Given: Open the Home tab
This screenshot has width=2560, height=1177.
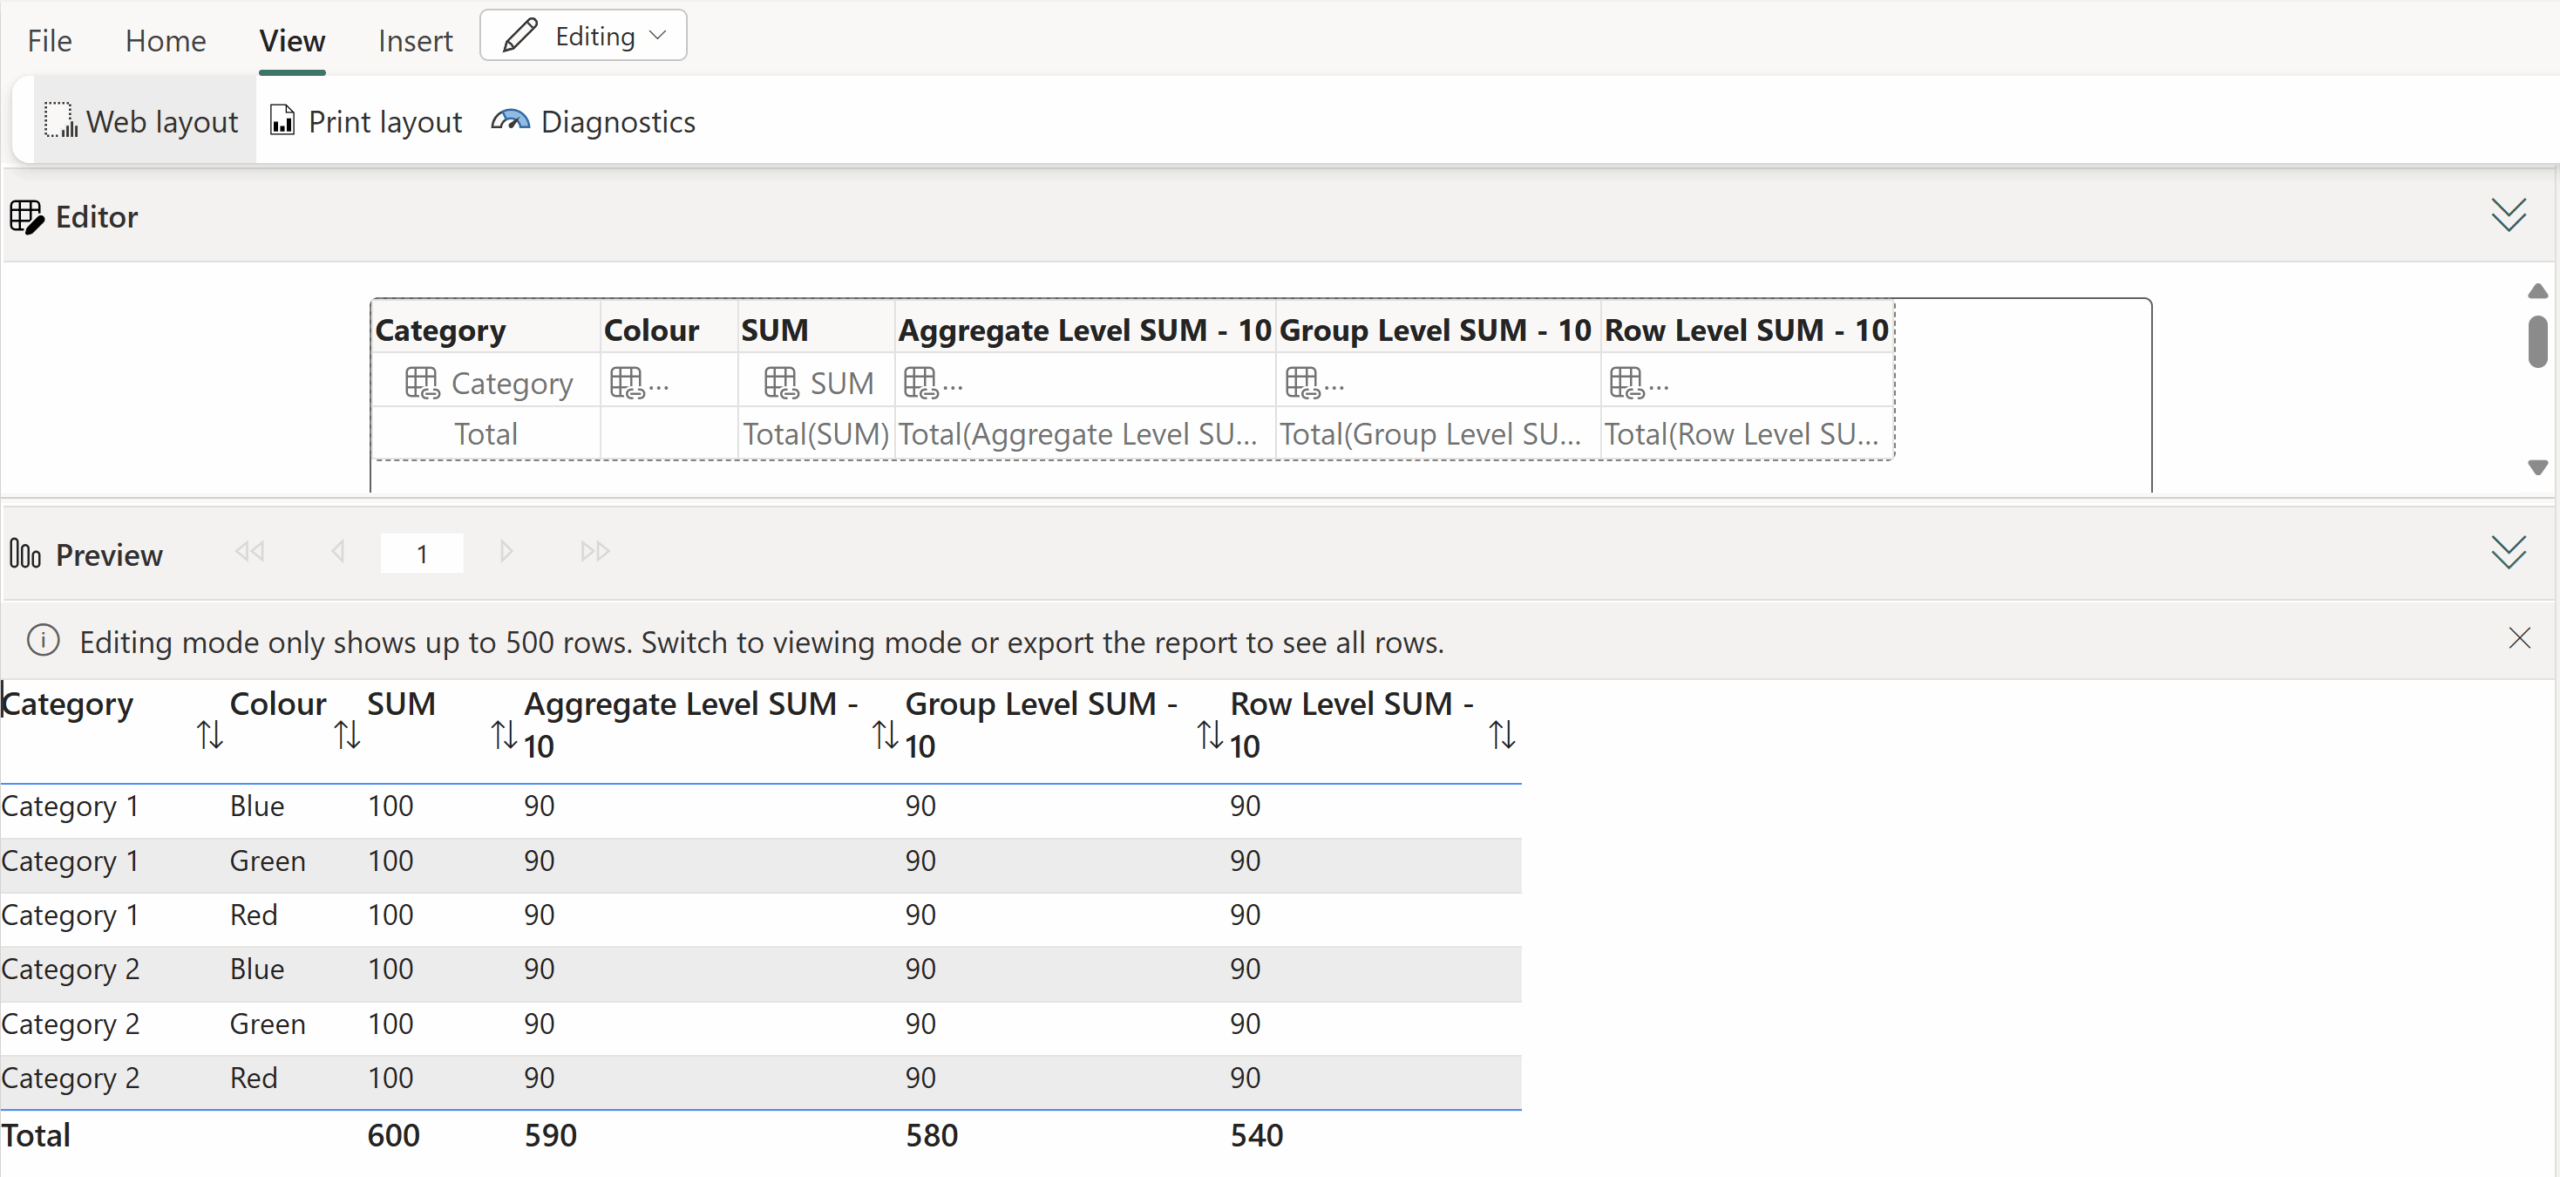Looking at the screenshot, I should (x=166, y=41).
